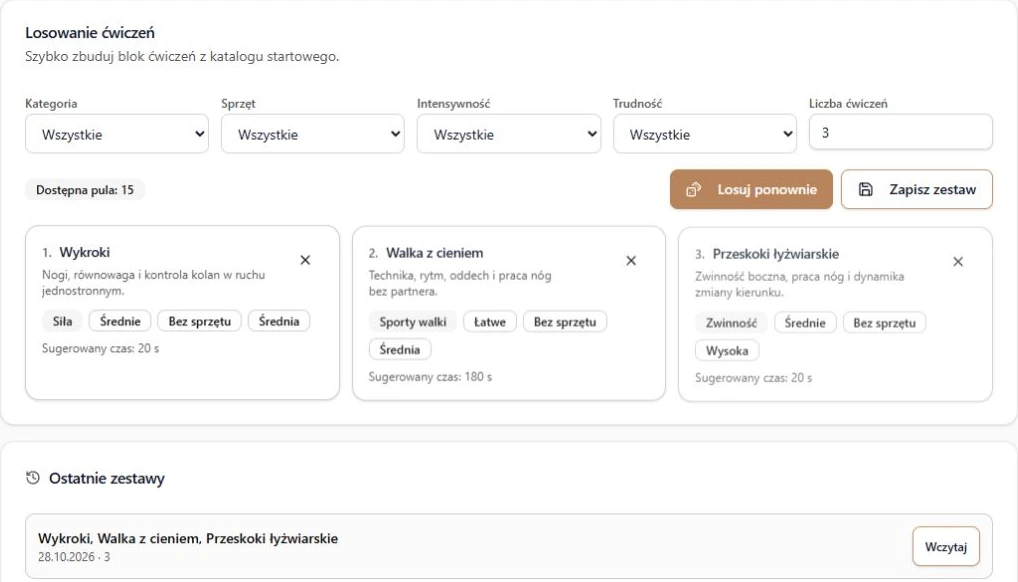Click the Wysoka tag

[727, 351]
